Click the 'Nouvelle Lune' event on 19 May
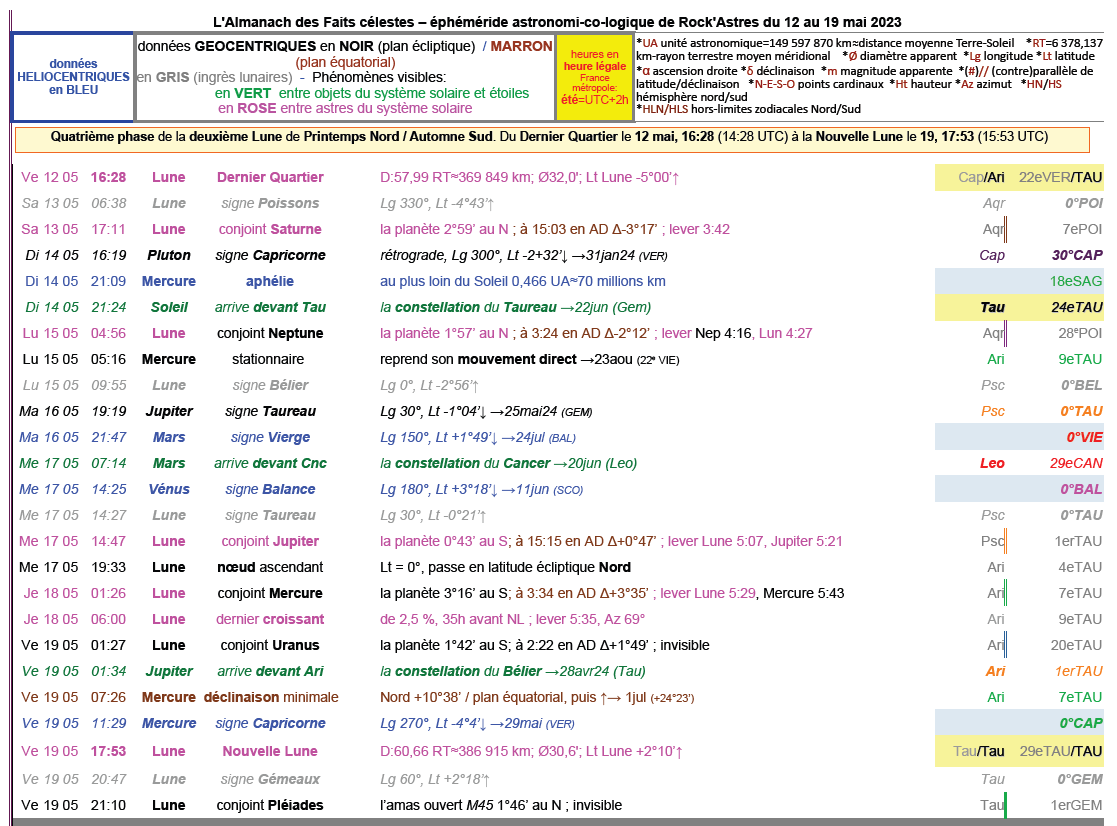The height and width of the screenshot is (826, 1117). pos(269,752)
